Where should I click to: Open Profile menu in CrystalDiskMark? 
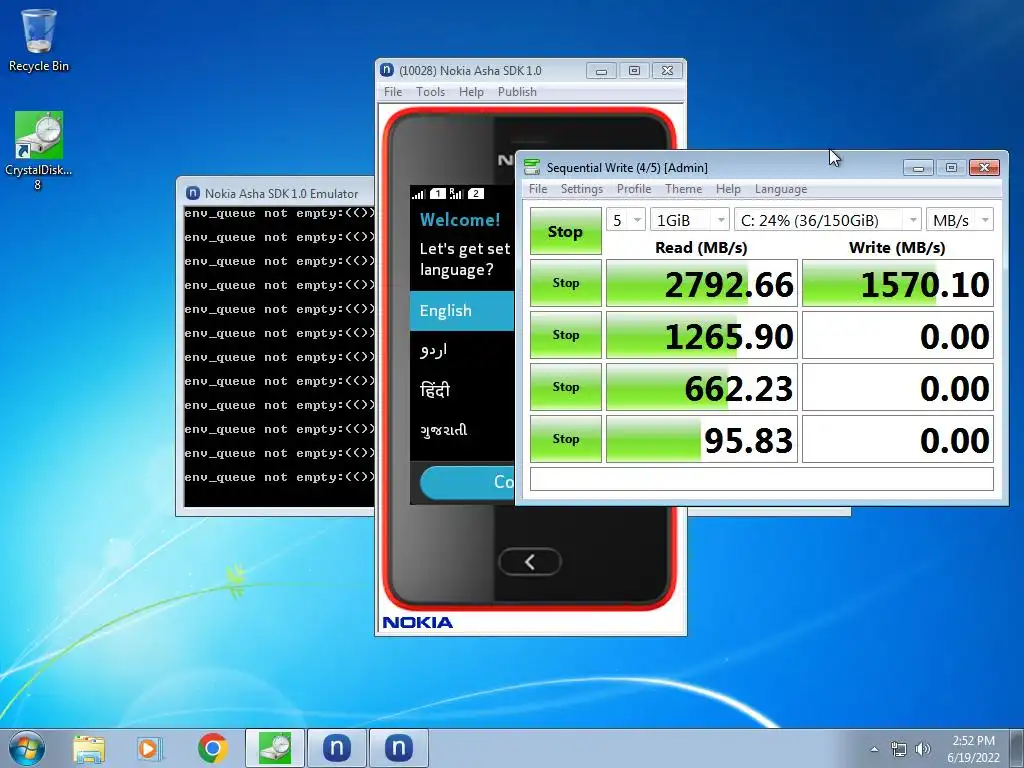click(x=634, y=189)
